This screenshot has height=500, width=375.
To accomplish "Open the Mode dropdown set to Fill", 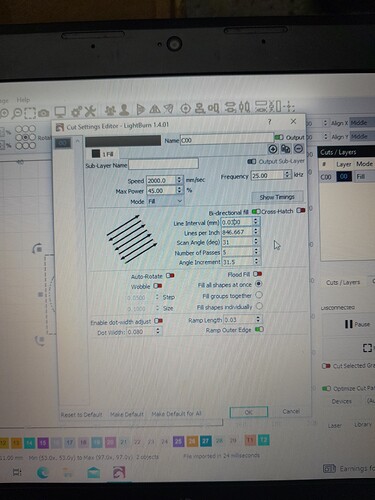I will pyautogui.click(x=165, y=201).
